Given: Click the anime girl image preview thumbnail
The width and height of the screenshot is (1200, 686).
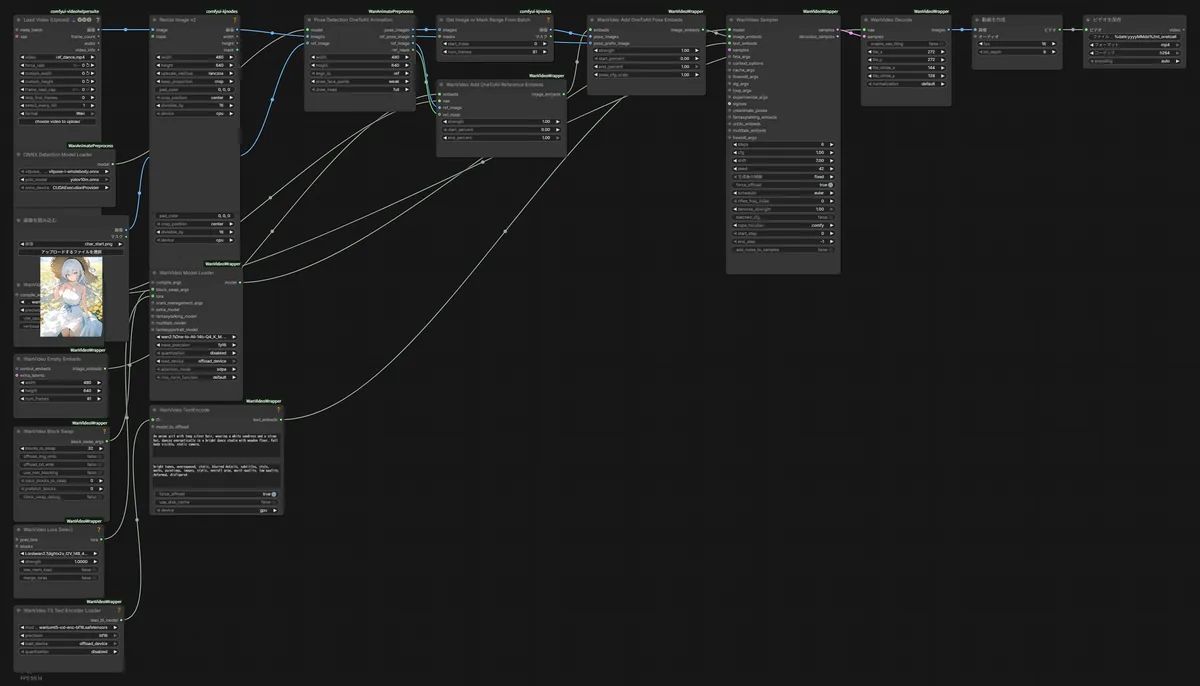Looking at the screenshot, I should coord(69,295).
